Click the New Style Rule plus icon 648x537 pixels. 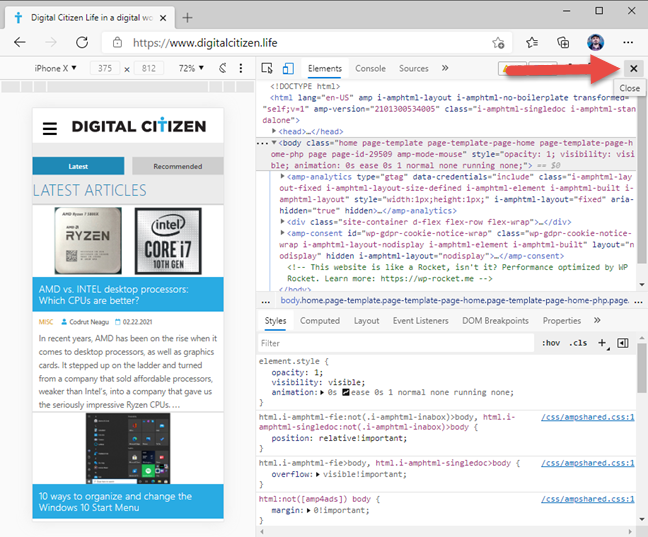[x=602, y=343]
